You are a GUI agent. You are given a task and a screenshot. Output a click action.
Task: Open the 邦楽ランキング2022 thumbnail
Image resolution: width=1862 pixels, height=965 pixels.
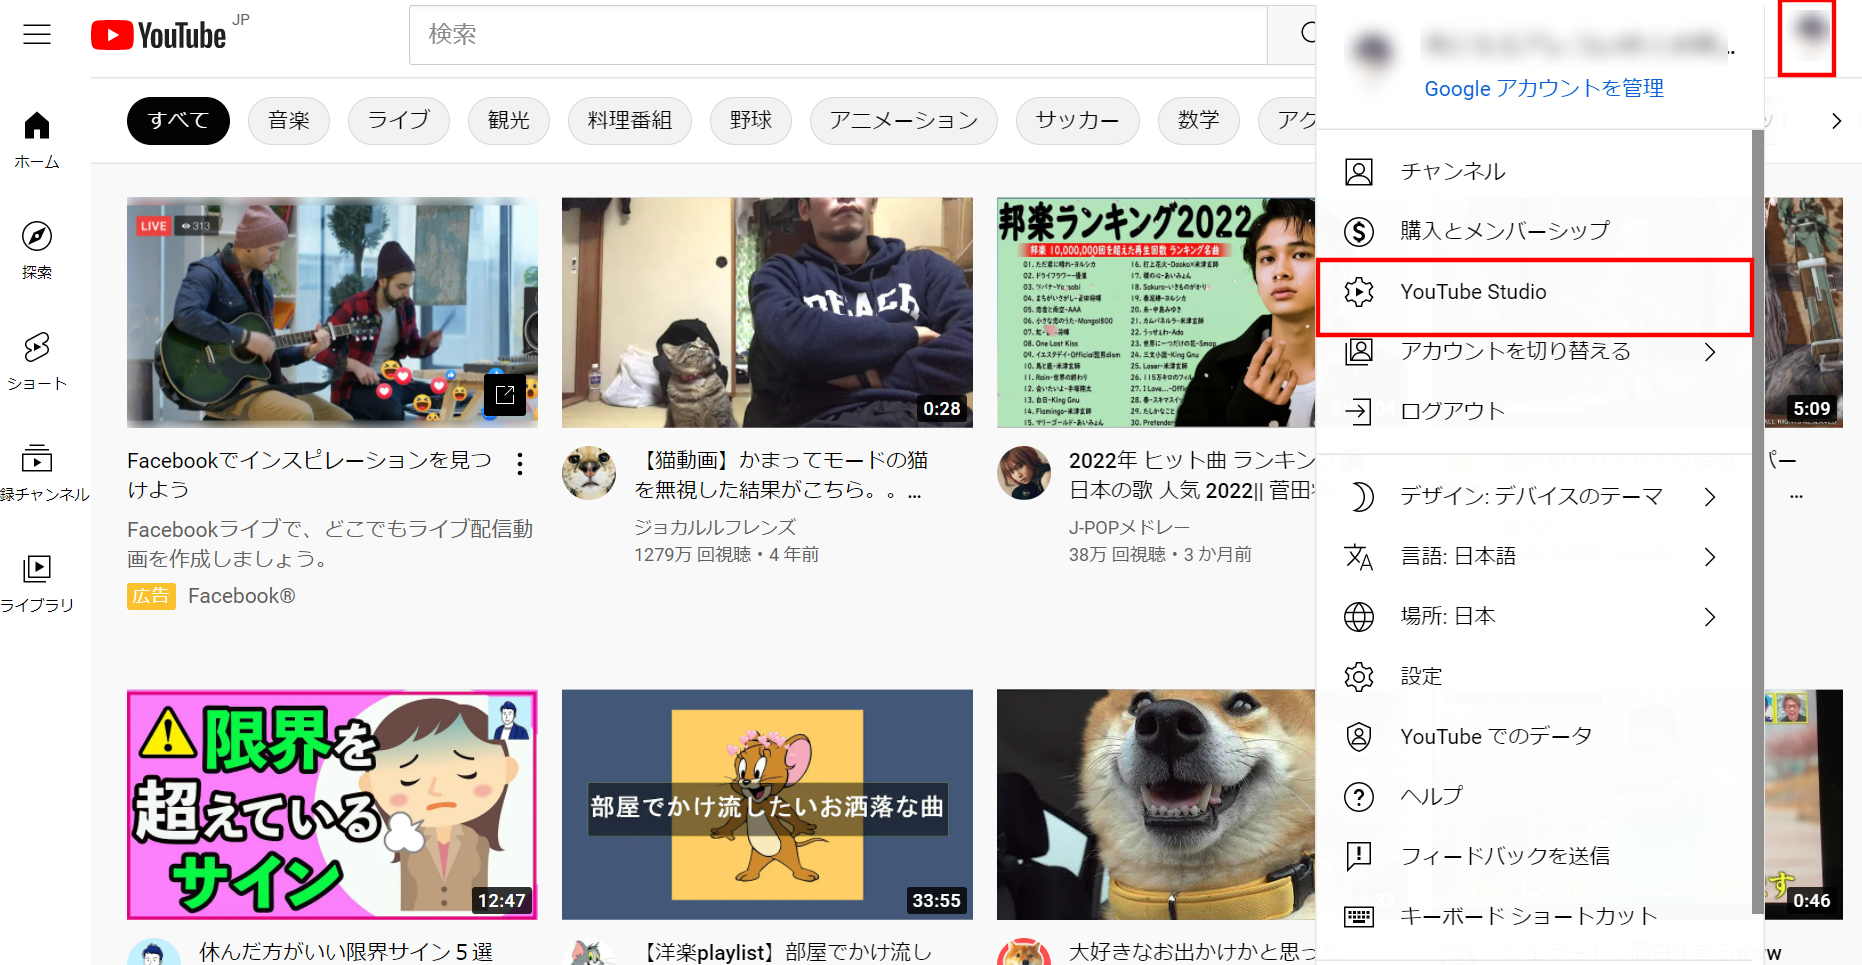click(x=1156, y=313)
